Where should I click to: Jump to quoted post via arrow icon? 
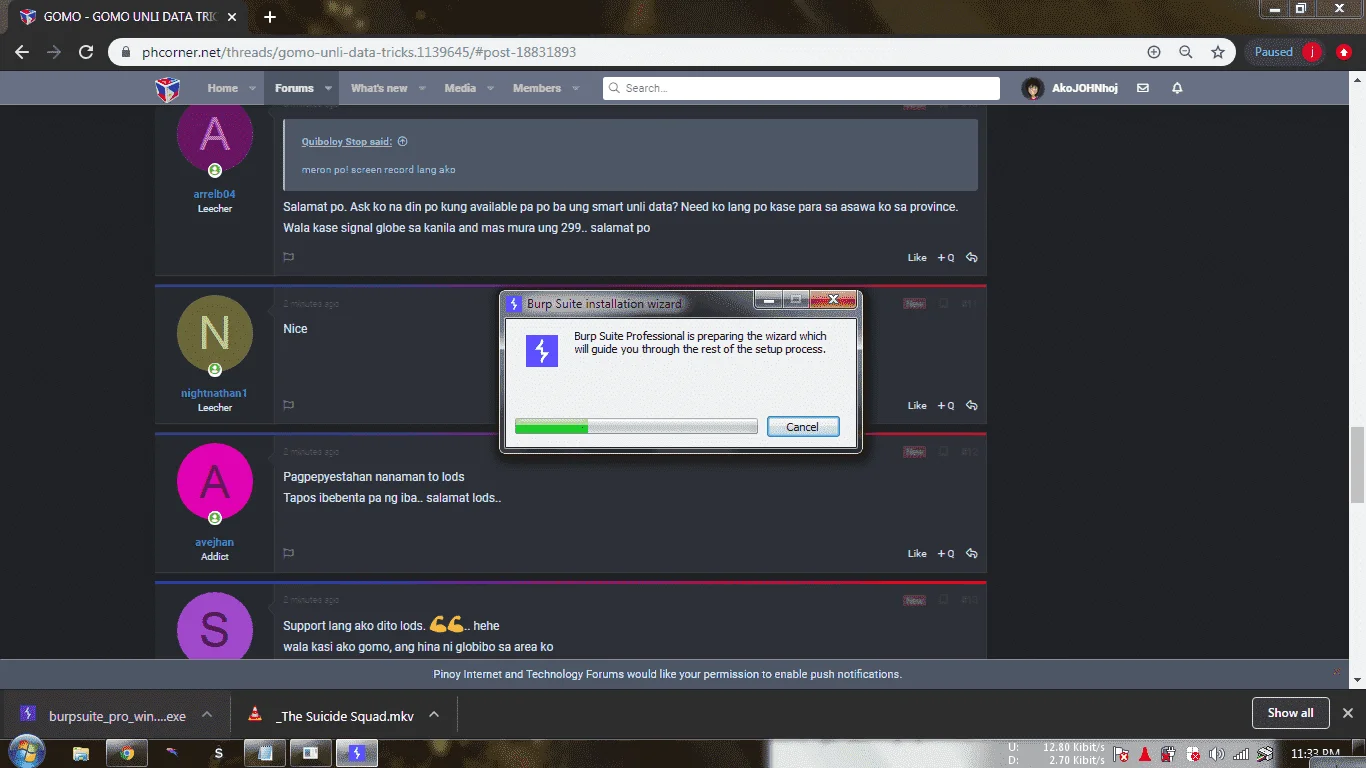[x=403, y=142]
